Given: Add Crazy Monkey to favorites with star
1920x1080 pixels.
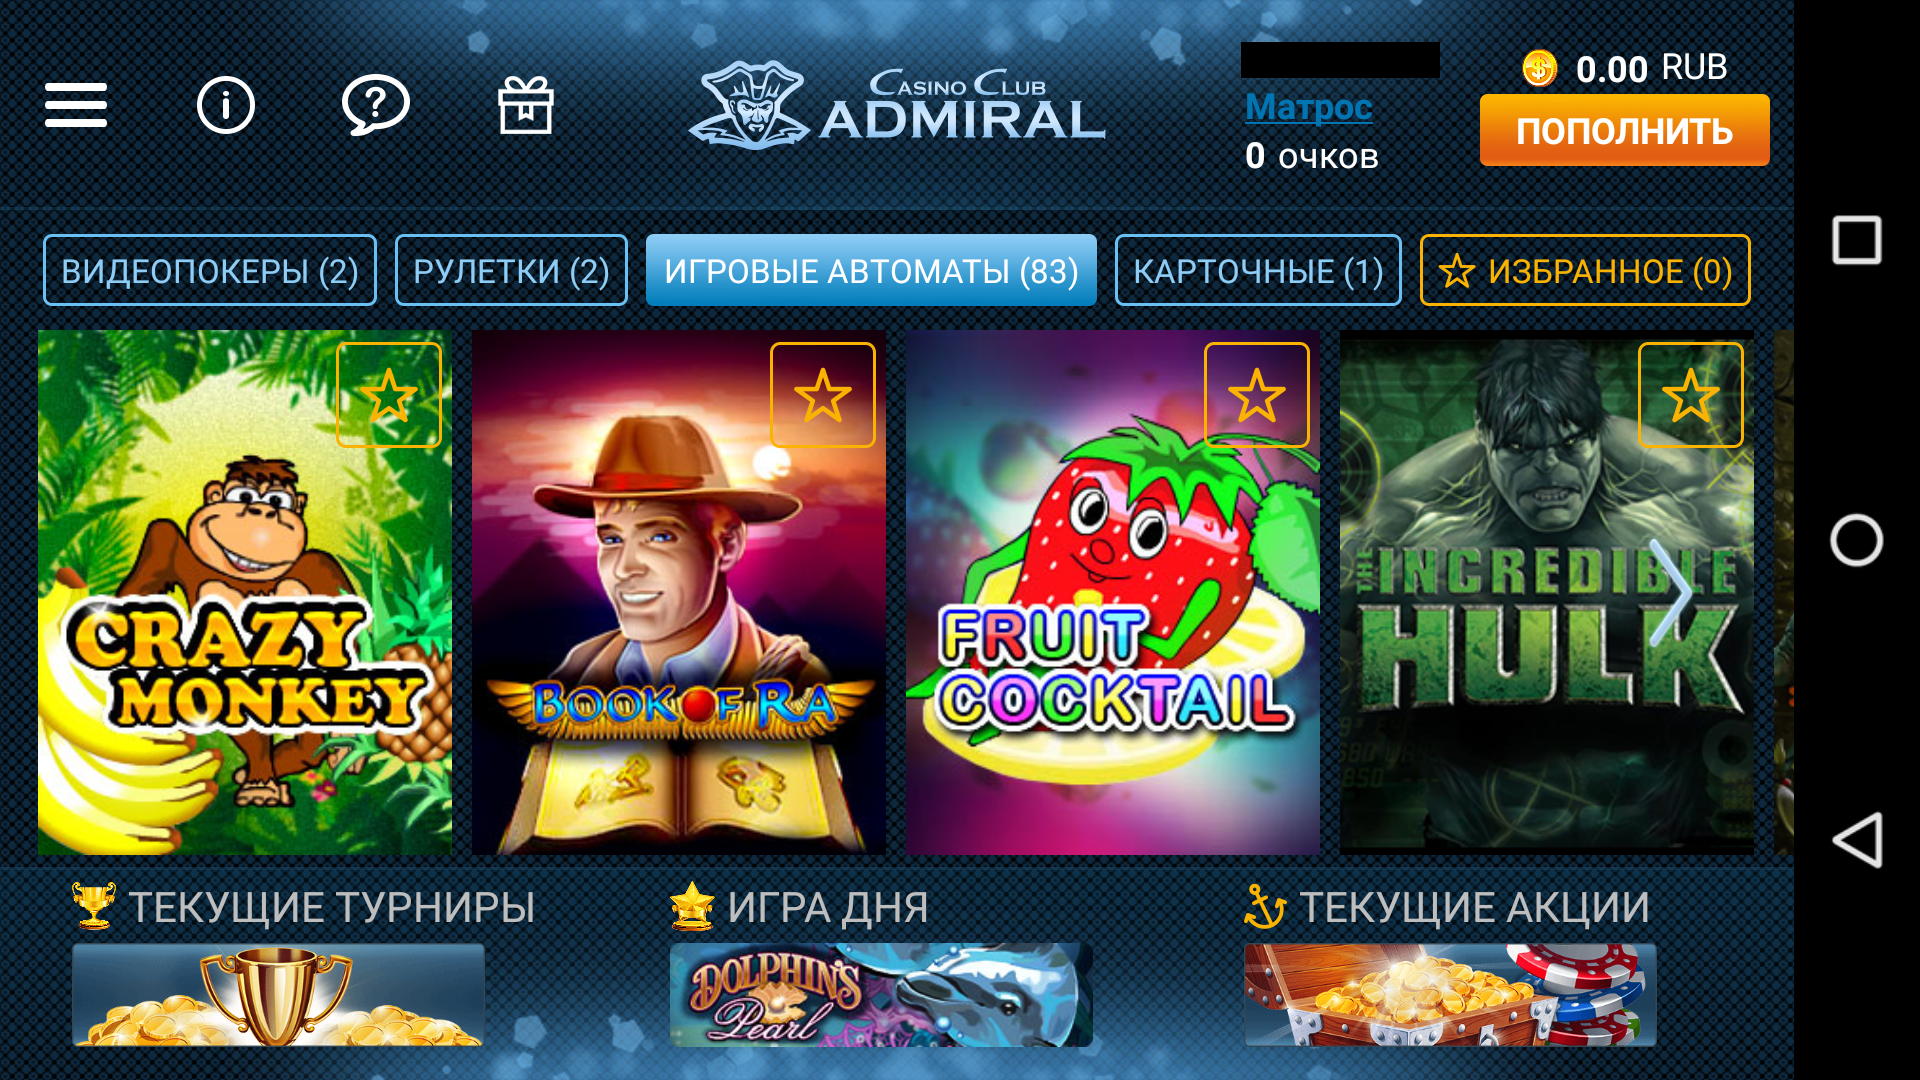Looking at the screenshot, I should click(389, 395).
